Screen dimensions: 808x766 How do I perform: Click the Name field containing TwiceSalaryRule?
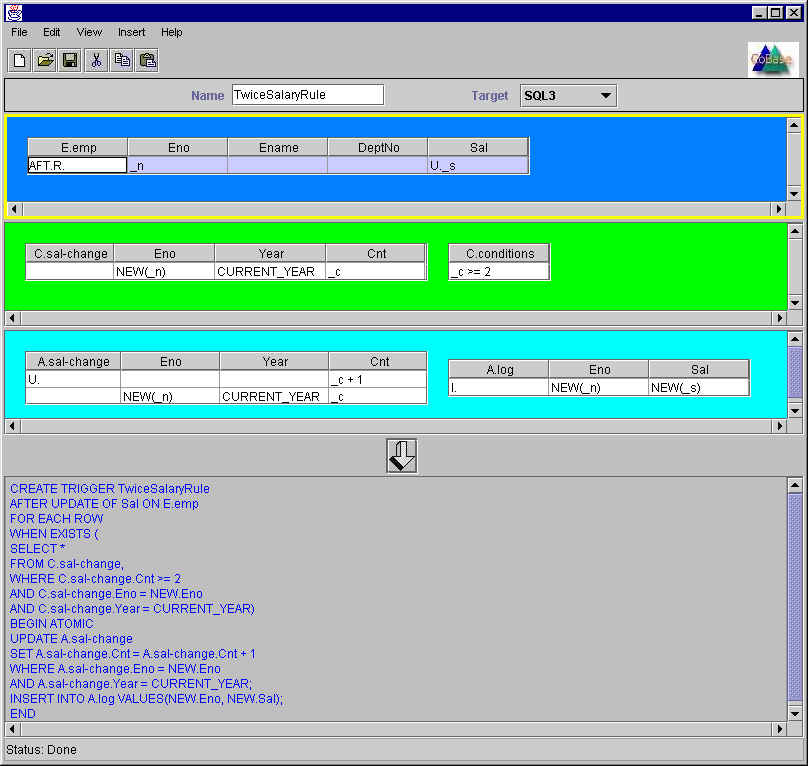pyautogui.click(x=308, y=95)
